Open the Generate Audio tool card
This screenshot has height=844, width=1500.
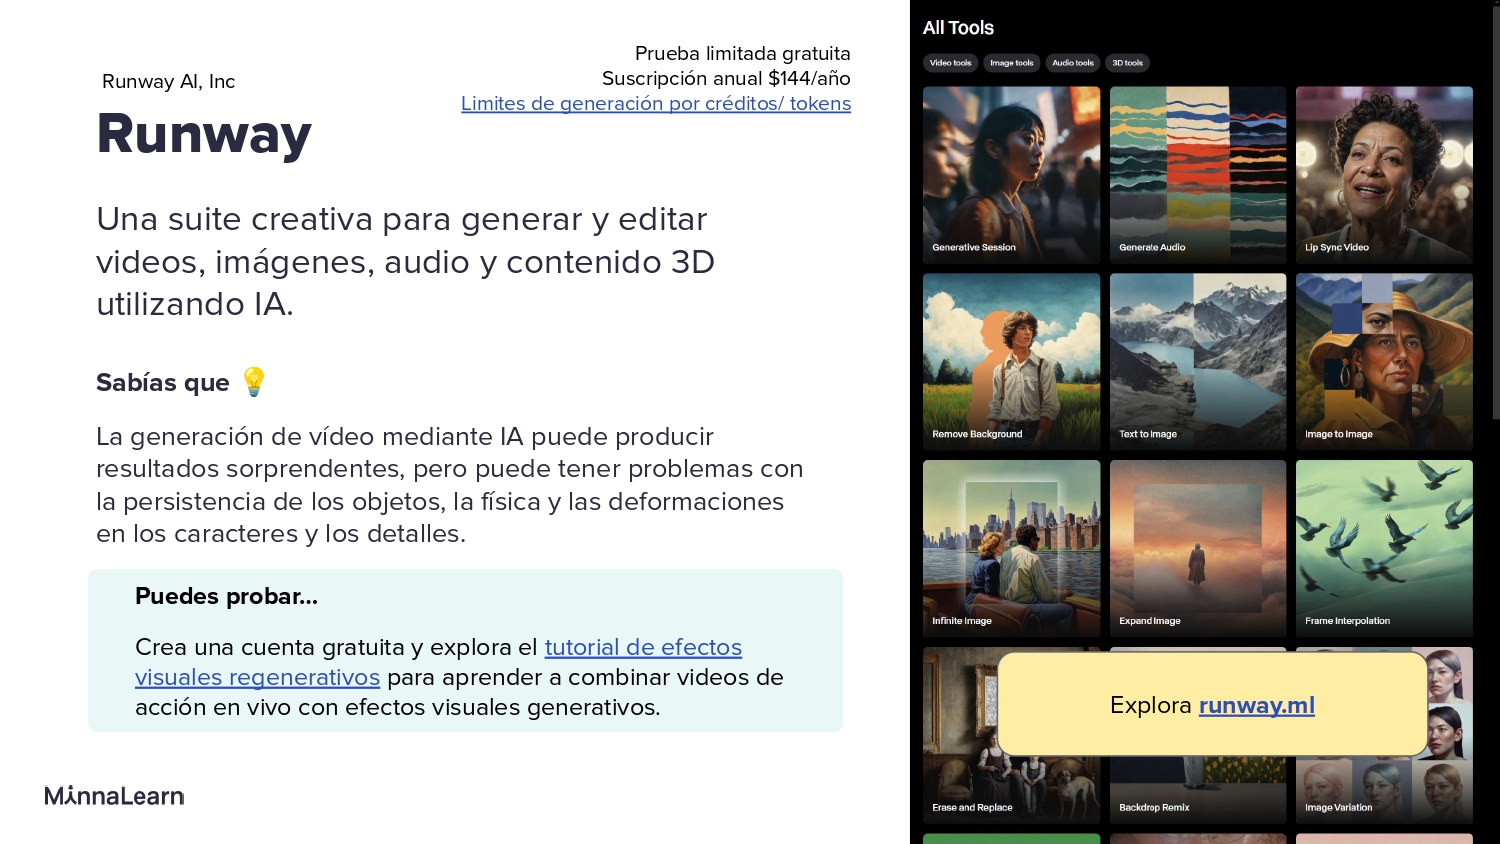click(x=1198, y=175)
